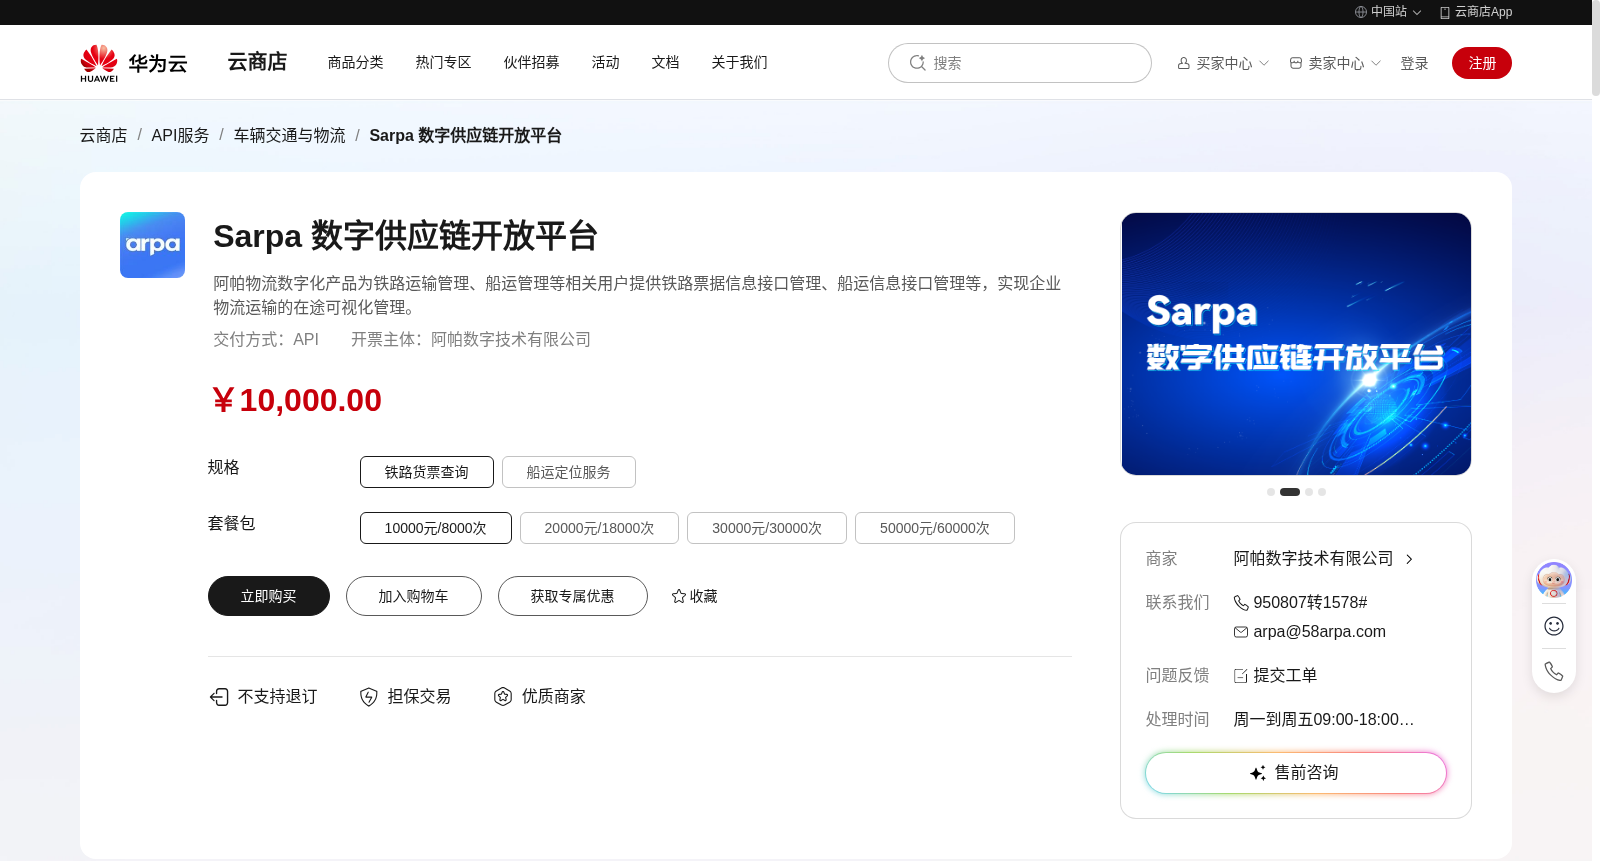This screenshot has width=1600, height=861.
Task: Click the floating phone contact icon
Action: 1554,671
